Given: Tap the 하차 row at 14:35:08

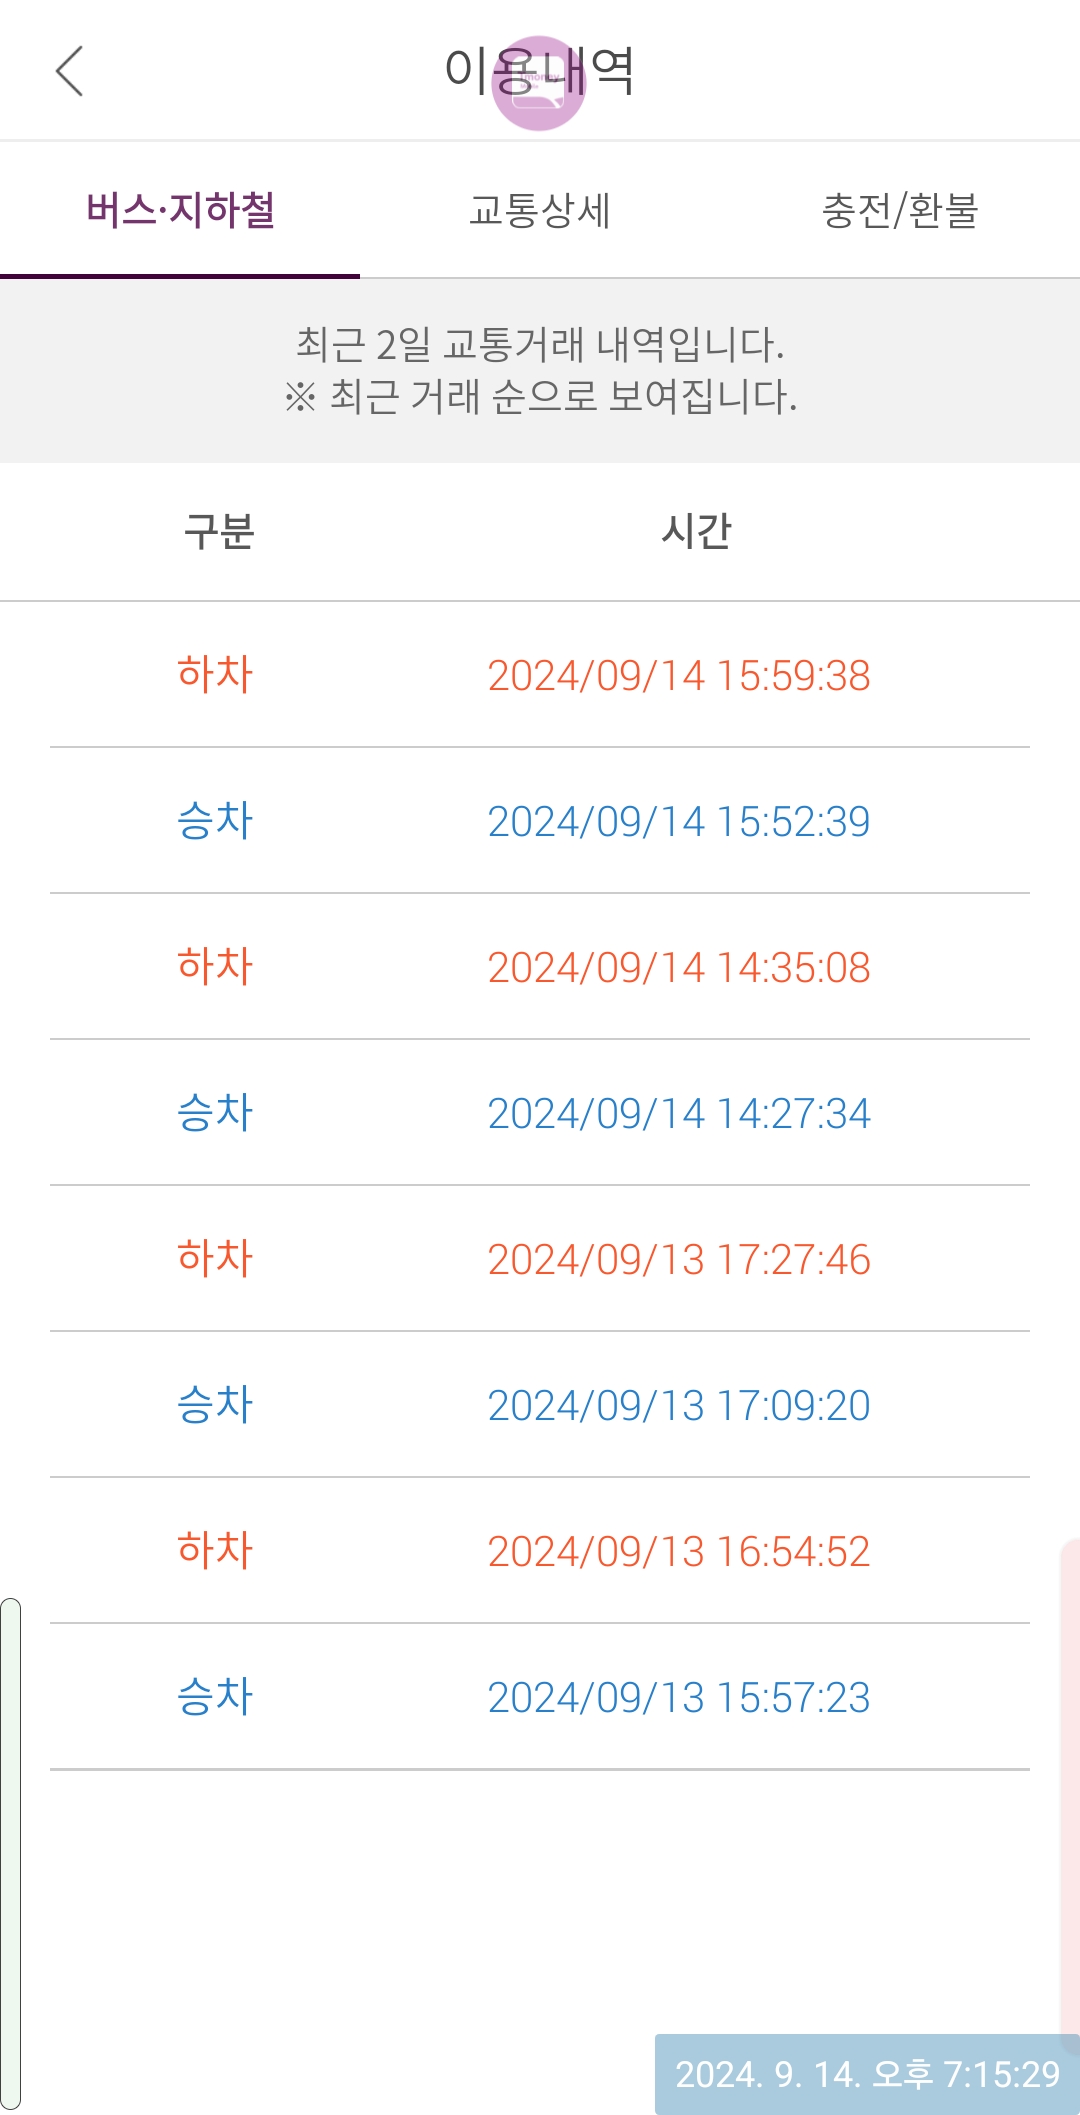Looking at the screenshot, I should pyautogui.click(x=540, y=967).
